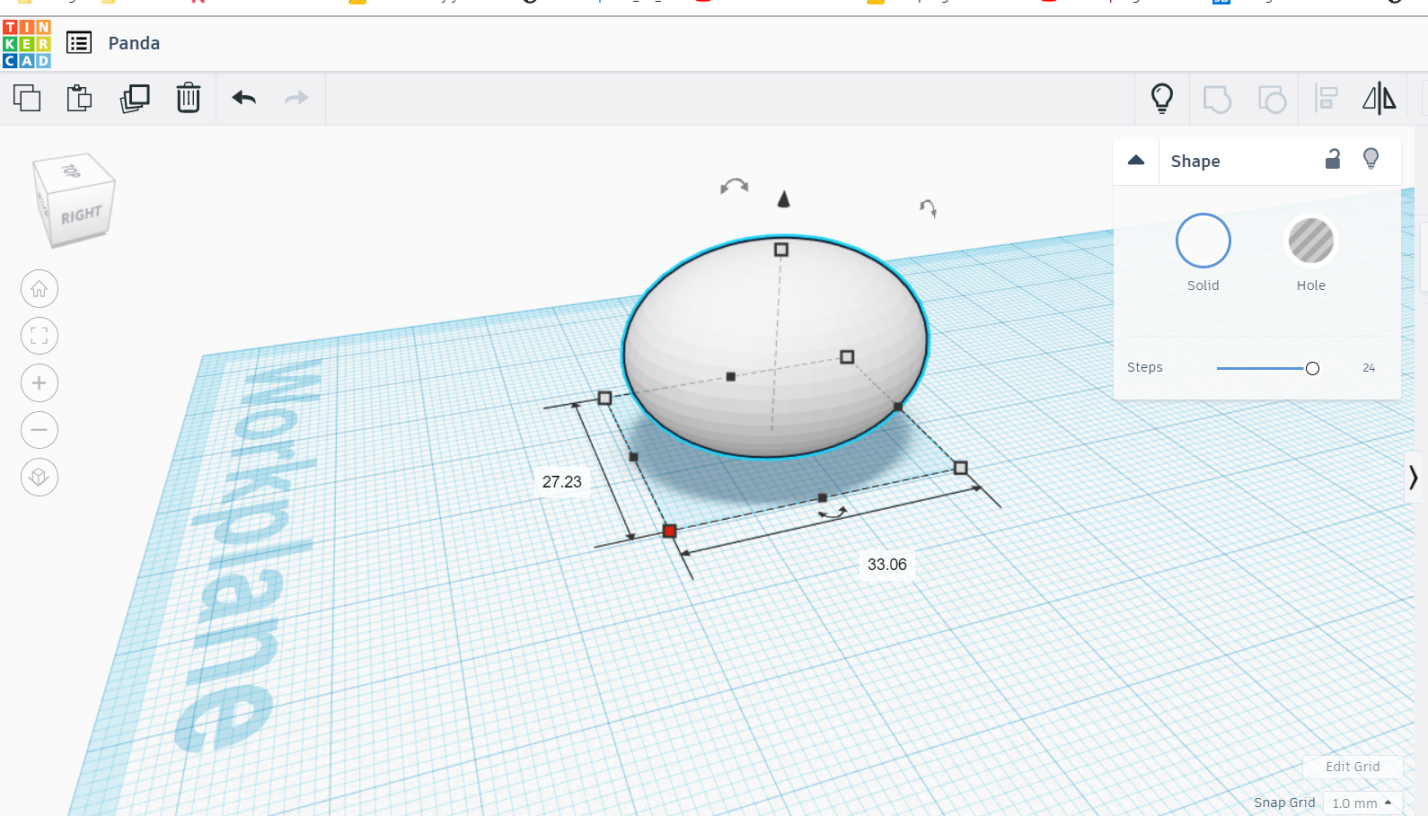Screen dimensions: 1428x816
Task: Click the Copy tool icon
Action: coord(27,98)
